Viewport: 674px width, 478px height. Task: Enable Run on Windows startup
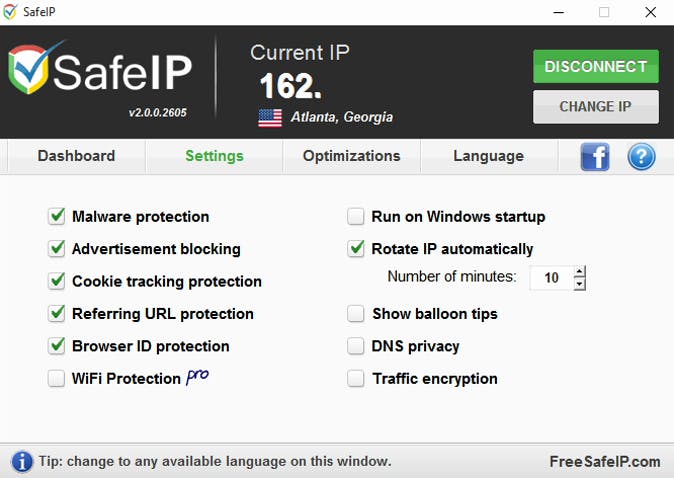356,216
